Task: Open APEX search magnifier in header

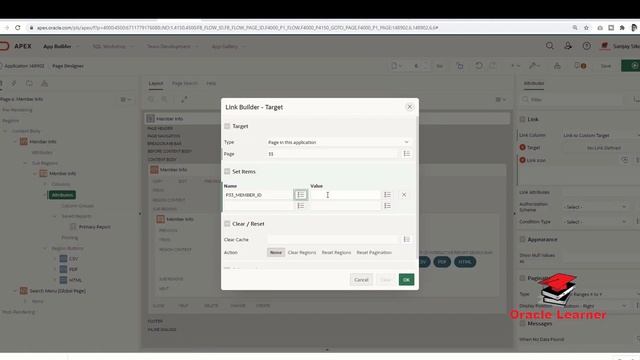Action: [x=550, y=46]
